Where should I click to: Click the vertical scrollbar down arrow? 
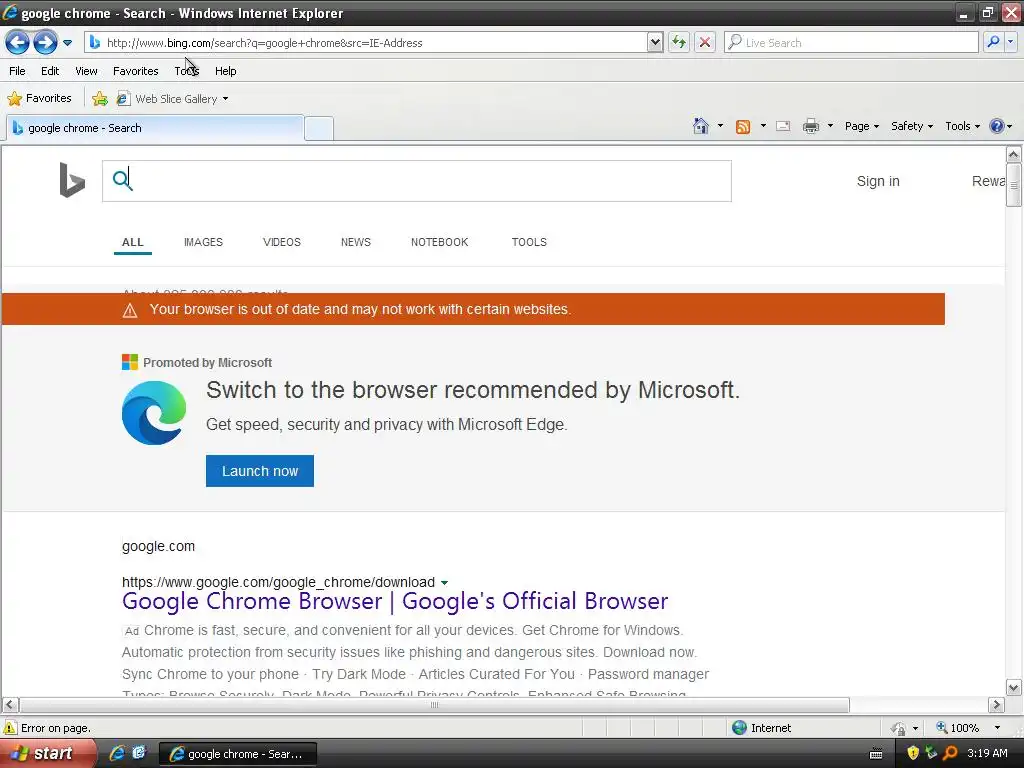pyautogui.click(x=1014, y=687)
